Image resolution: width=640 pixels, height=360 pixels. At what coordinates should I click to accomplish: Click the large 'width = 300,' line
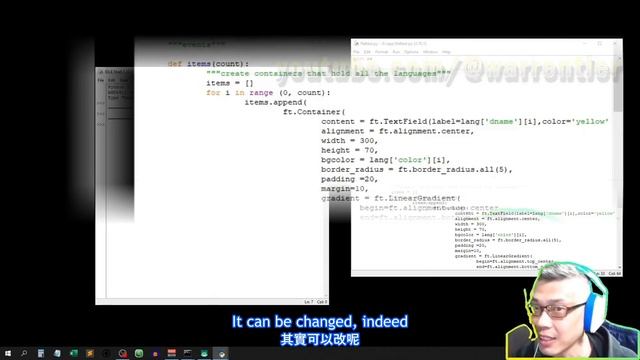[349, 141]
